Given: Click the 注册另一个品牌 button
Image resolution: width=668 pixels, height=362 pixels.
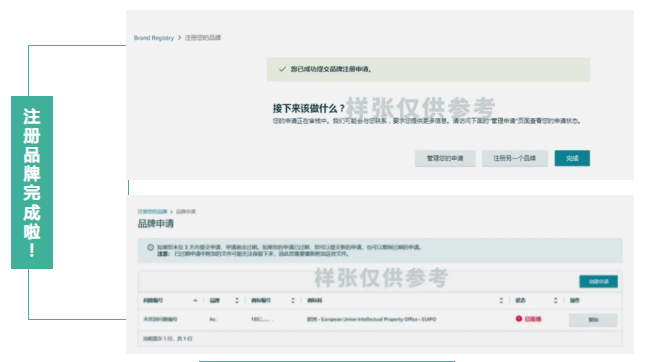Looking at the screenshot, I should pos(515,158).
